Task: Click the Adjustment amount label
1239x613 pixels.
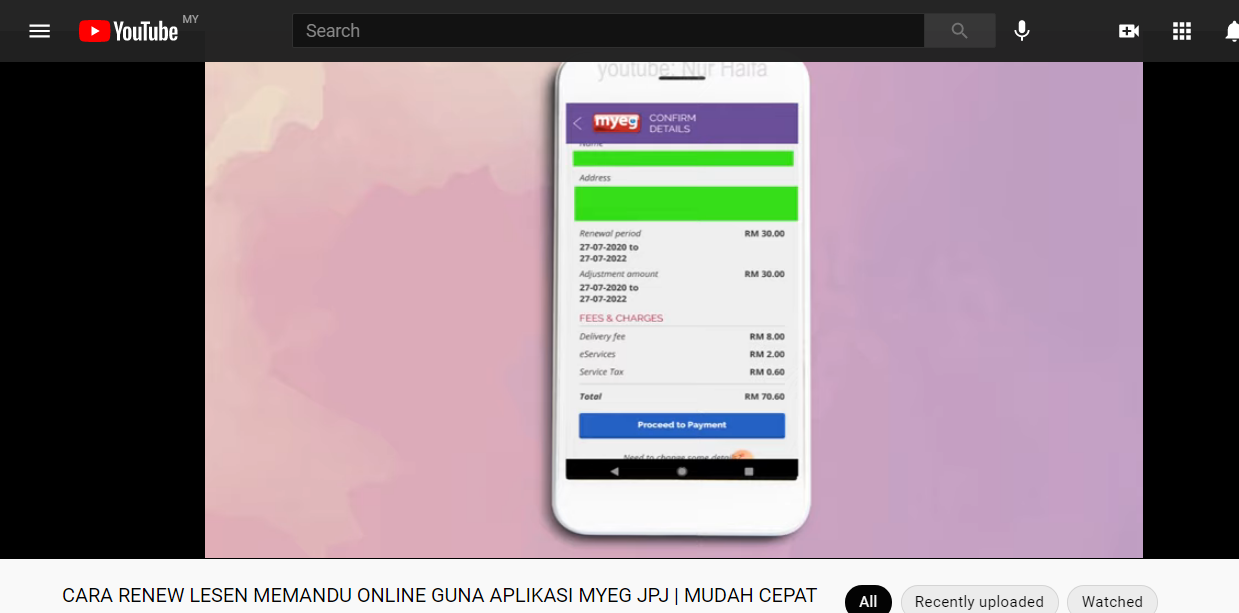Action: click(x=619, y=274)
